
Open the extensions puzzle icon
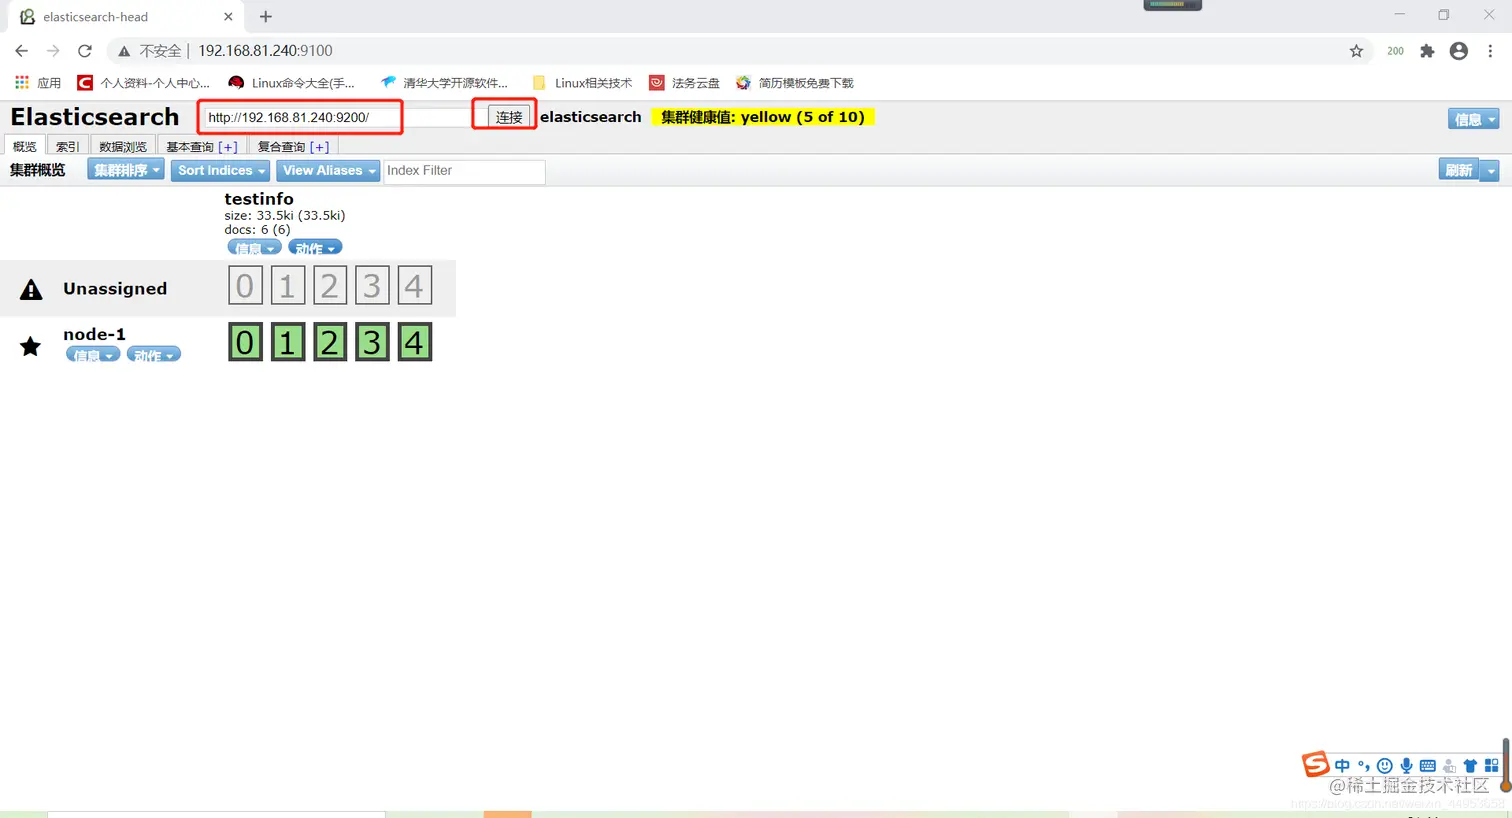click(1427, 51)
